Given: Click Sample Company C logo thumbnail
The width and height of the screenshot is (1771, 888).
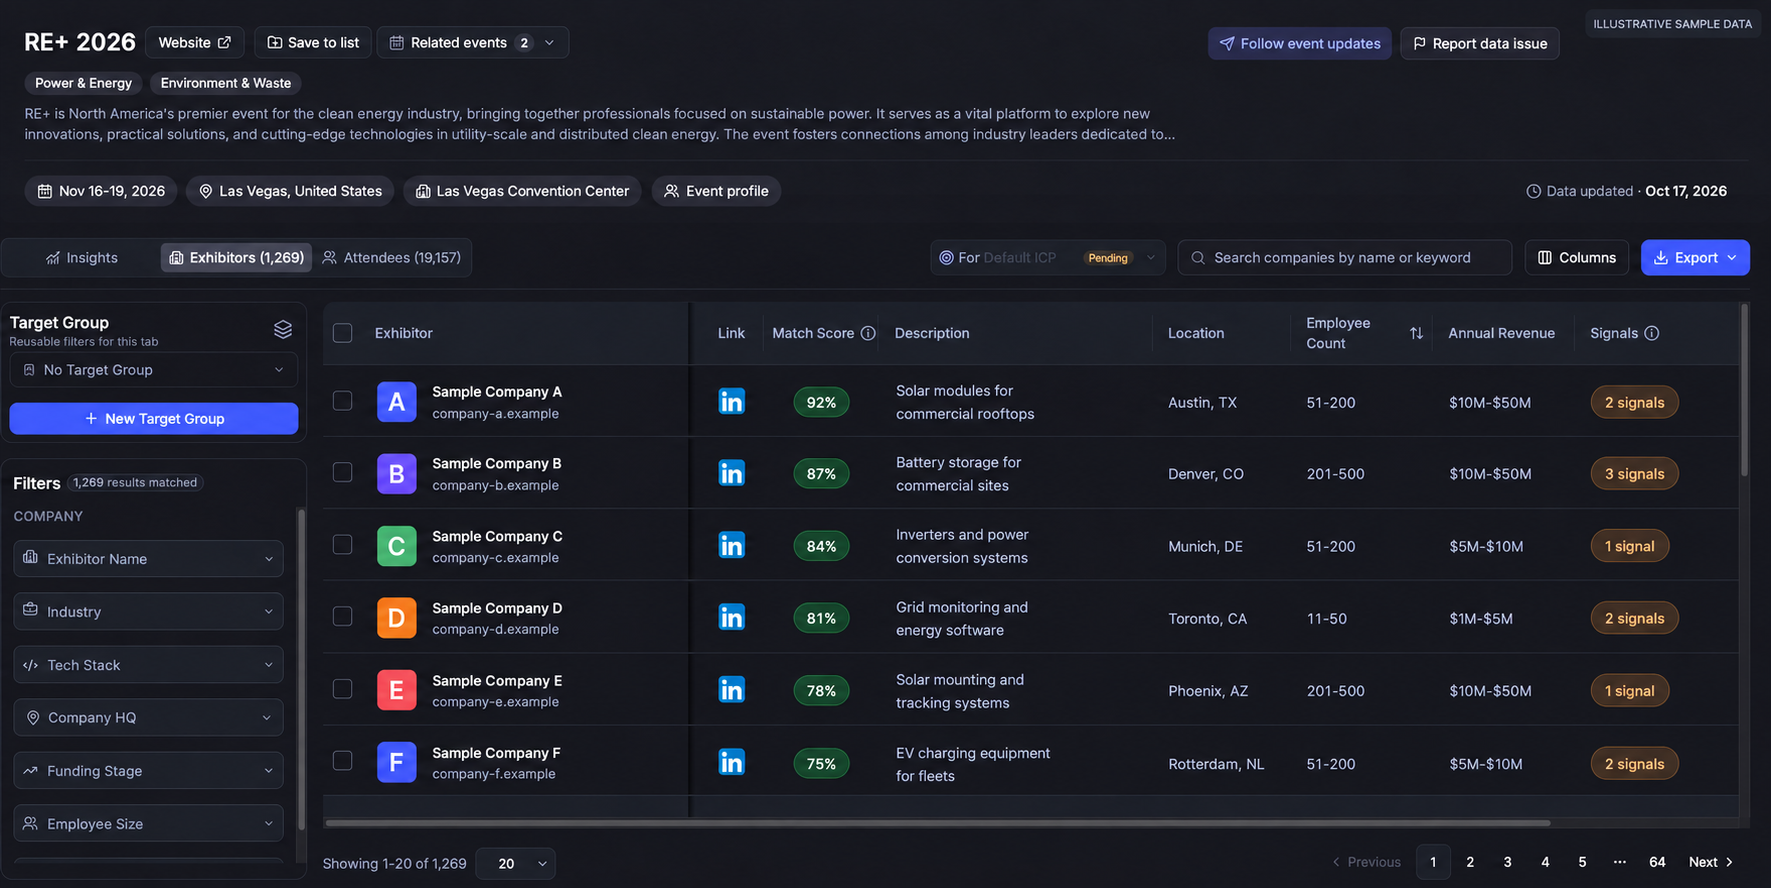Looking at the screenshot, I should coord(396,546).
